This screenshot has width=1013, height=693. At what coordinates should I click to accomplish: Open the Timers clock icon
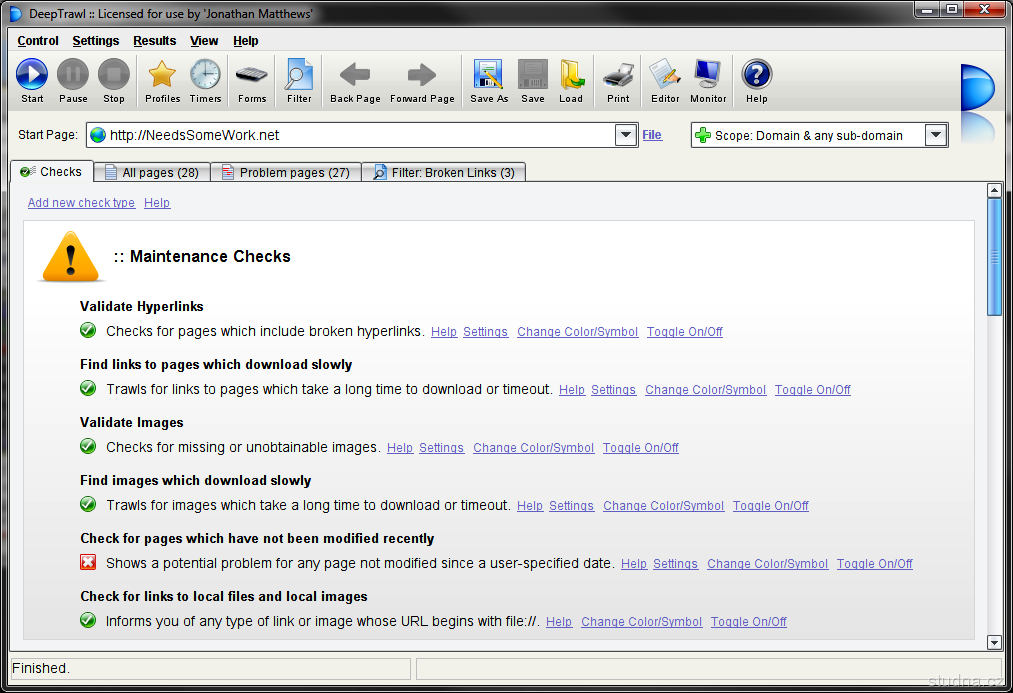point(205,76)
